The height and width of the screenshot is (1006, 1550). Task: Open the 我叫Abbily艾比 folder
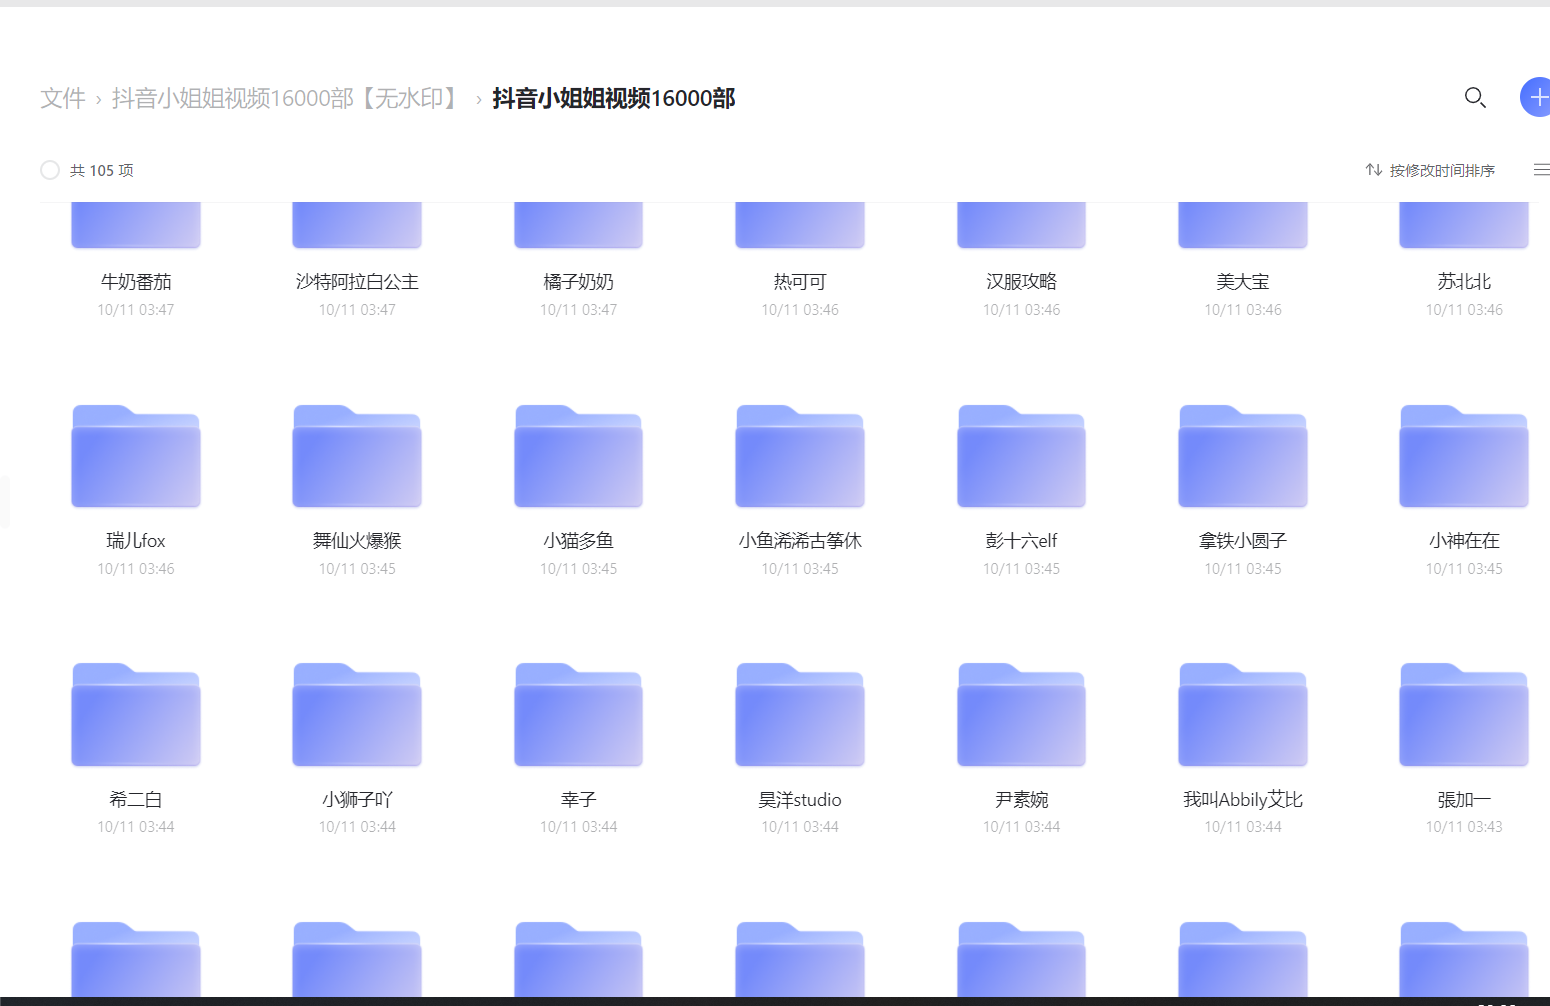[x=1243, y=716]
